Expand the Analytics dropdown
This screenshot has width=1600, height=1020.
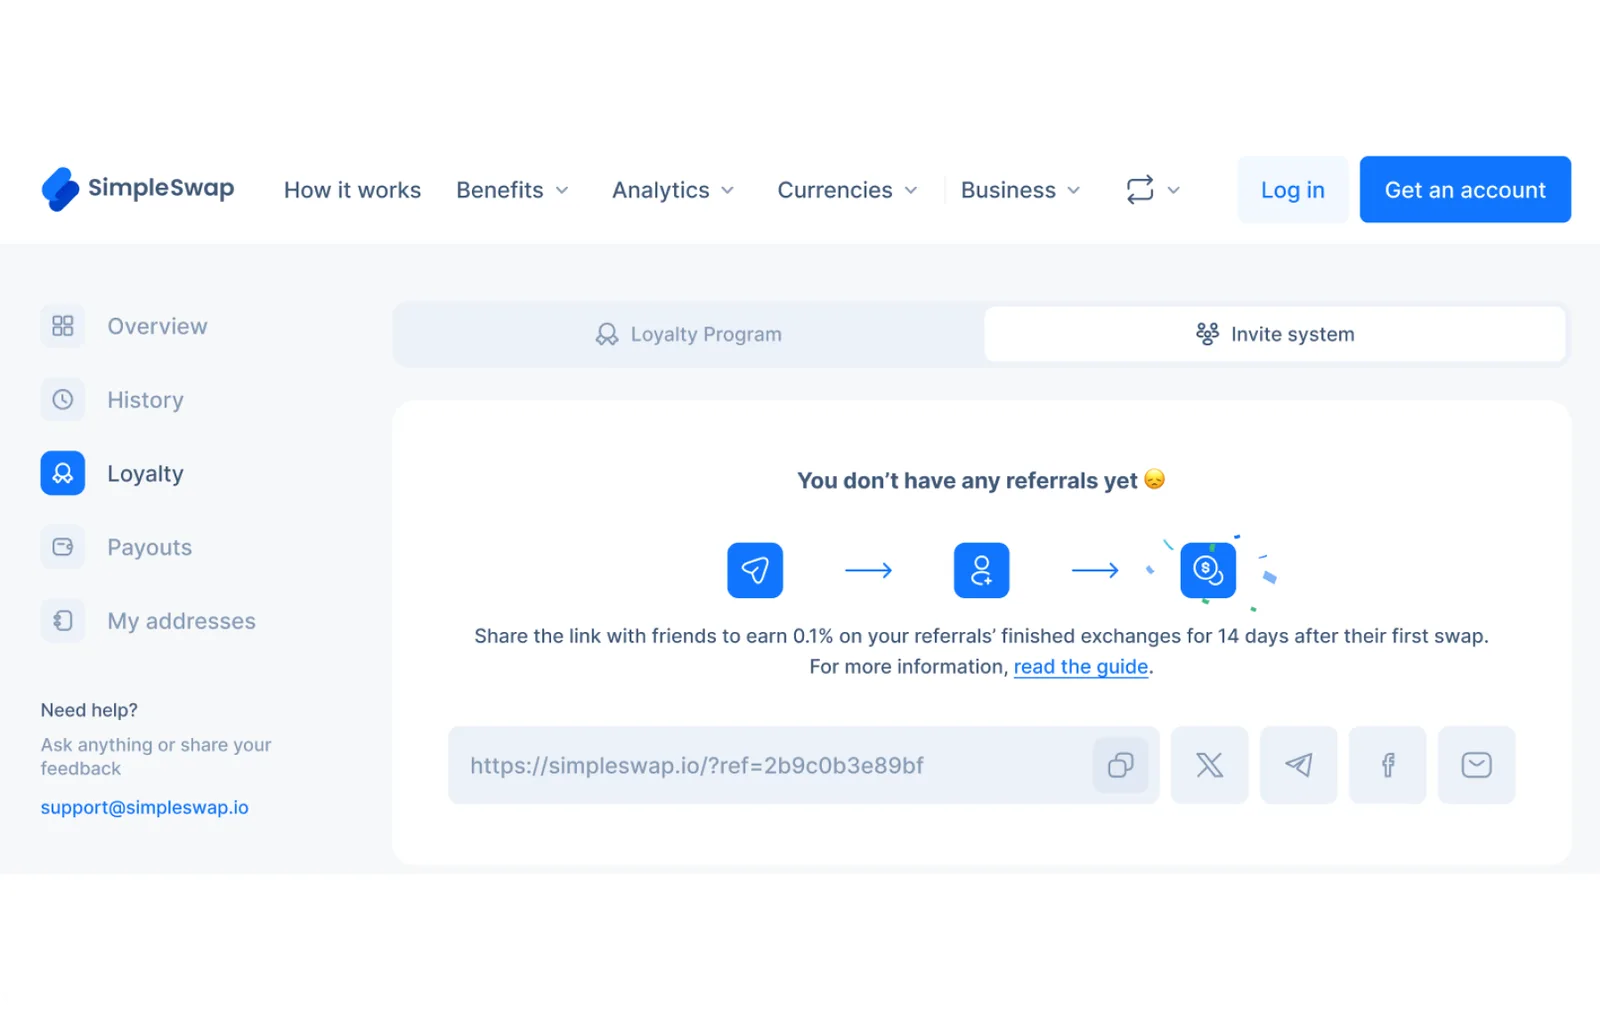(674, 190)
